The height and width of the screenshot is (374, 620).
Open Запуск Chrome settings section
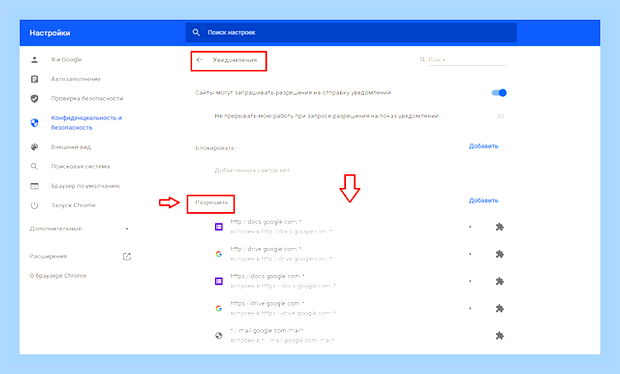(73, 205)
